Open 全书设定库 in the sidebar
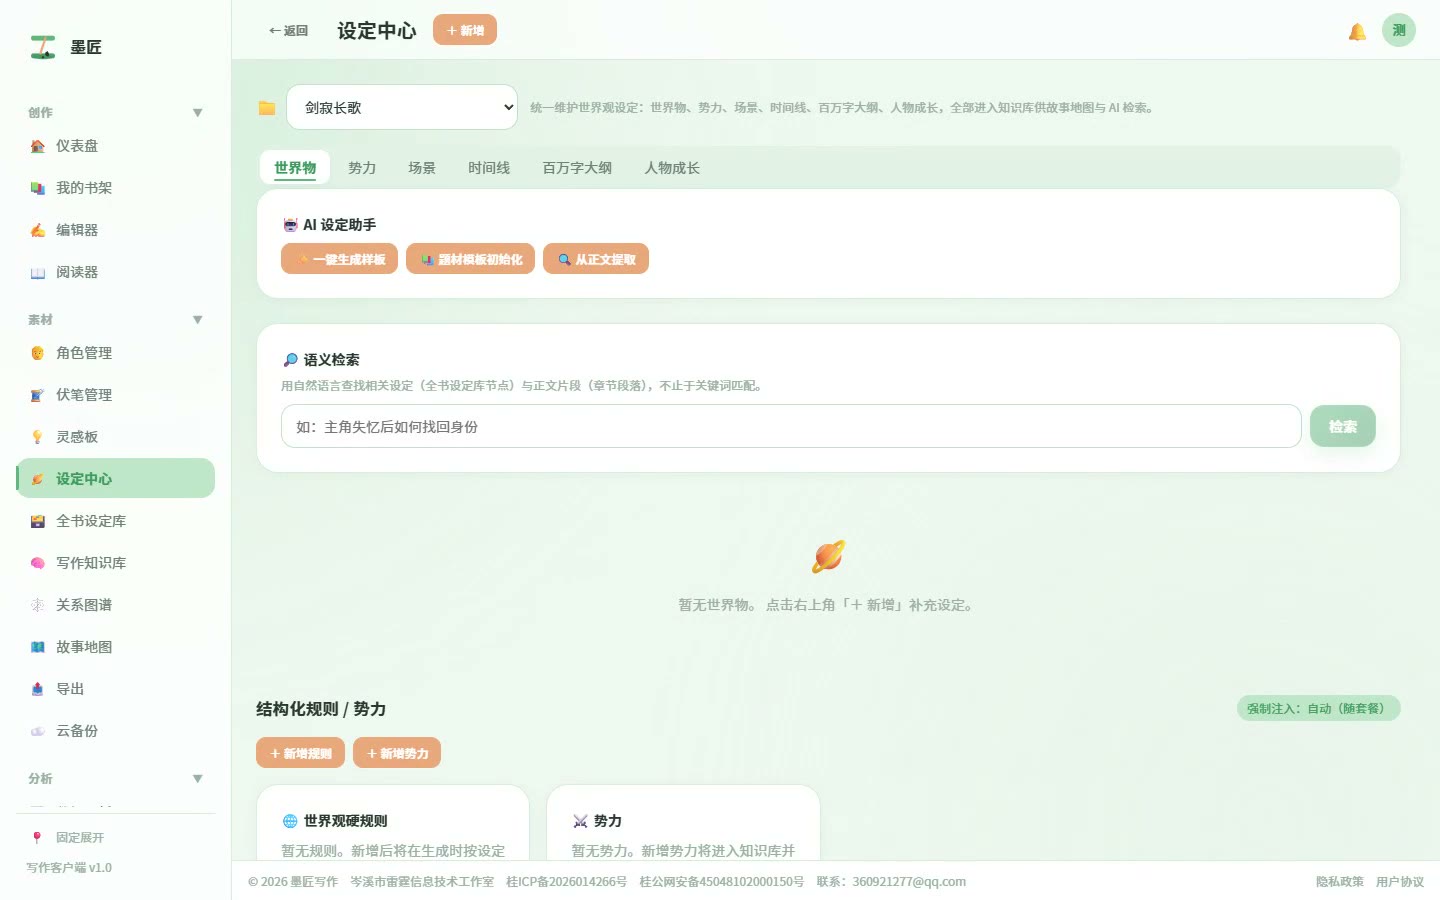 pos(115,521)
